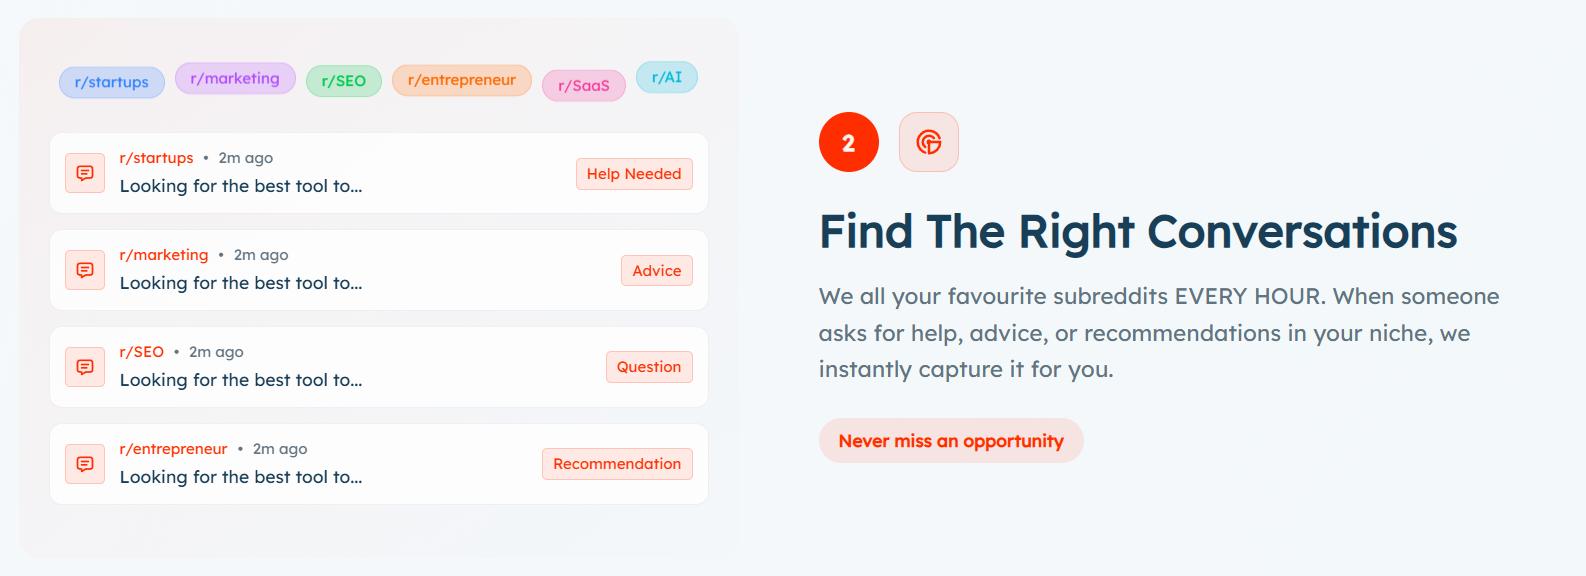Screen dimensions: 1586x576
Task: Click the chat icon beside r/entrepreneur post
Action: (85, 464)
